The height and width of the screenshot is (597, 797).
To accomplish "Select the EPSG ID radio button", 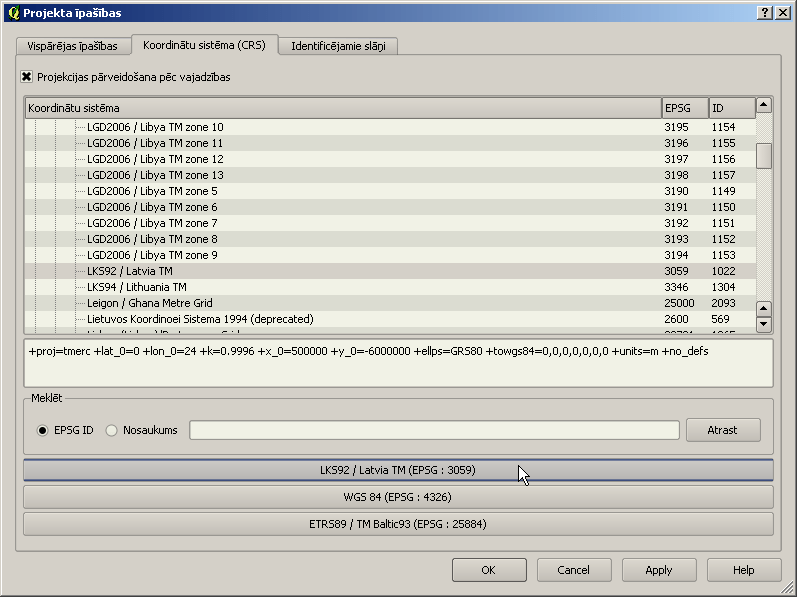I will point(42,430).
